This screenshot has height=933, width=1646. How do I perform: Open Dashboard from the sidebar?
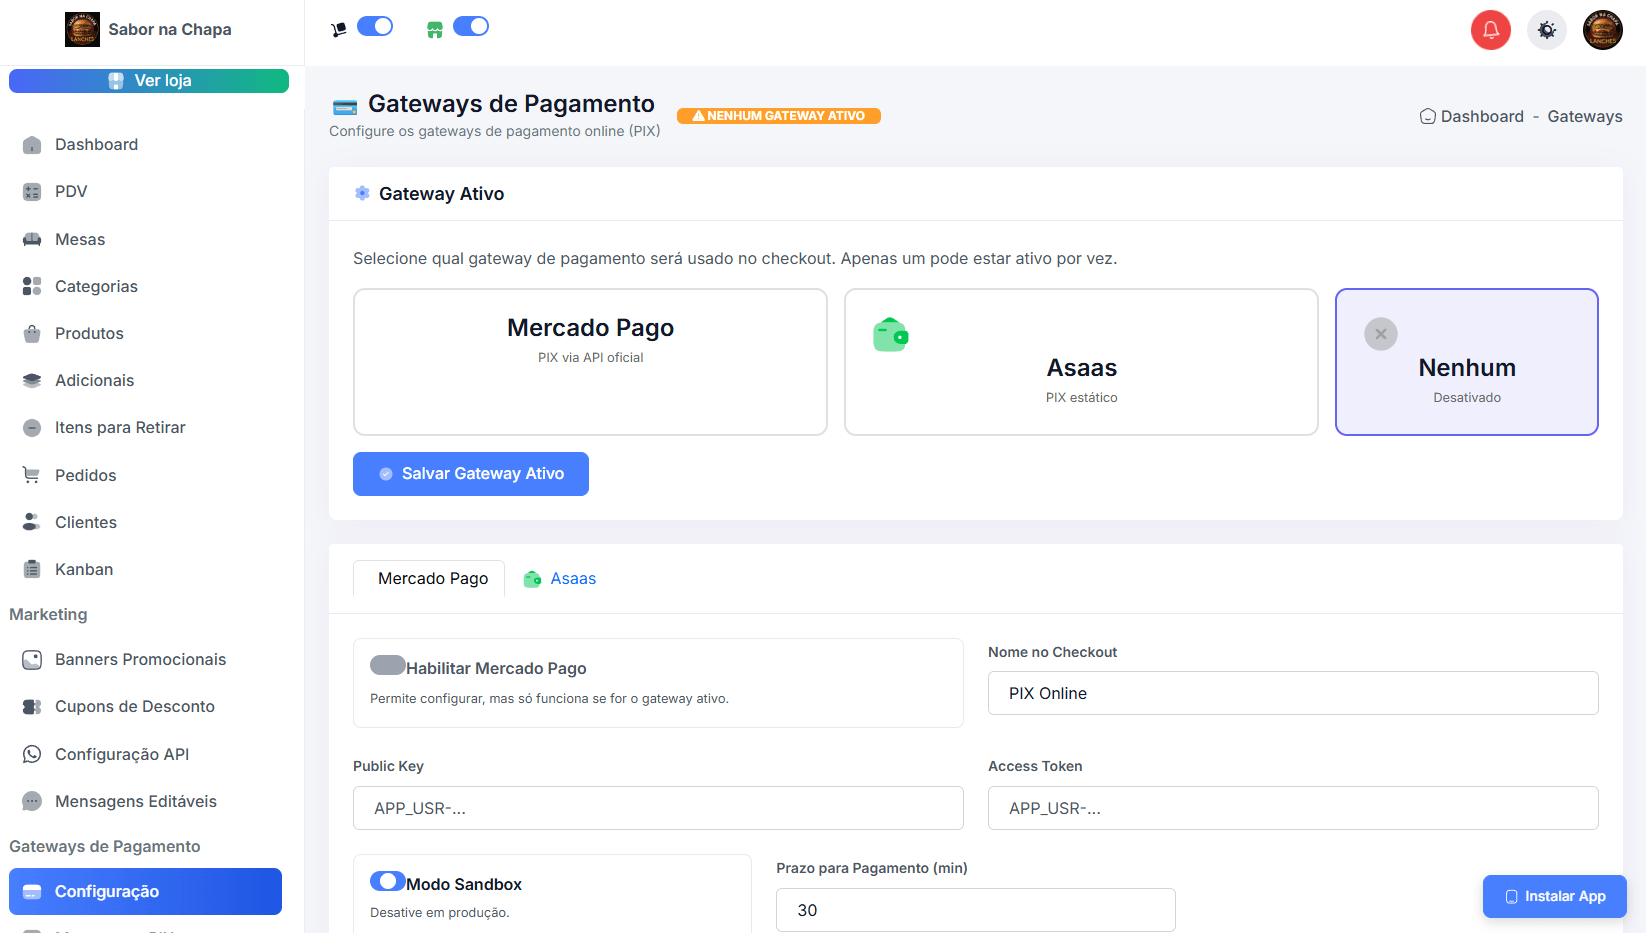tap(145, 145)
